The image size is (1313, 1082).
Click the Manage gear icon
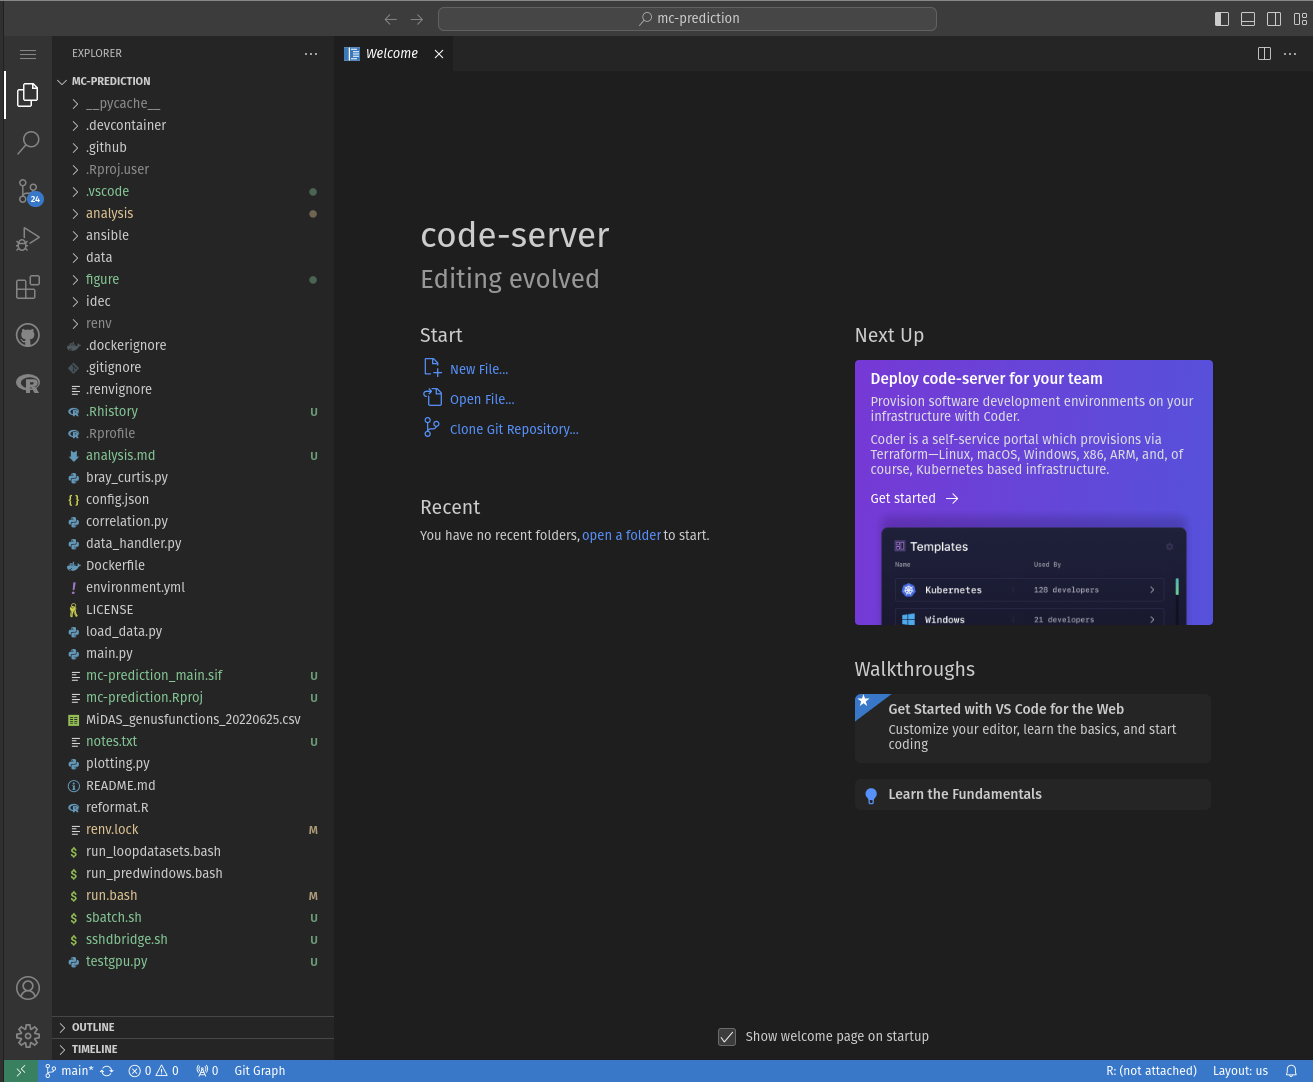28,1035
